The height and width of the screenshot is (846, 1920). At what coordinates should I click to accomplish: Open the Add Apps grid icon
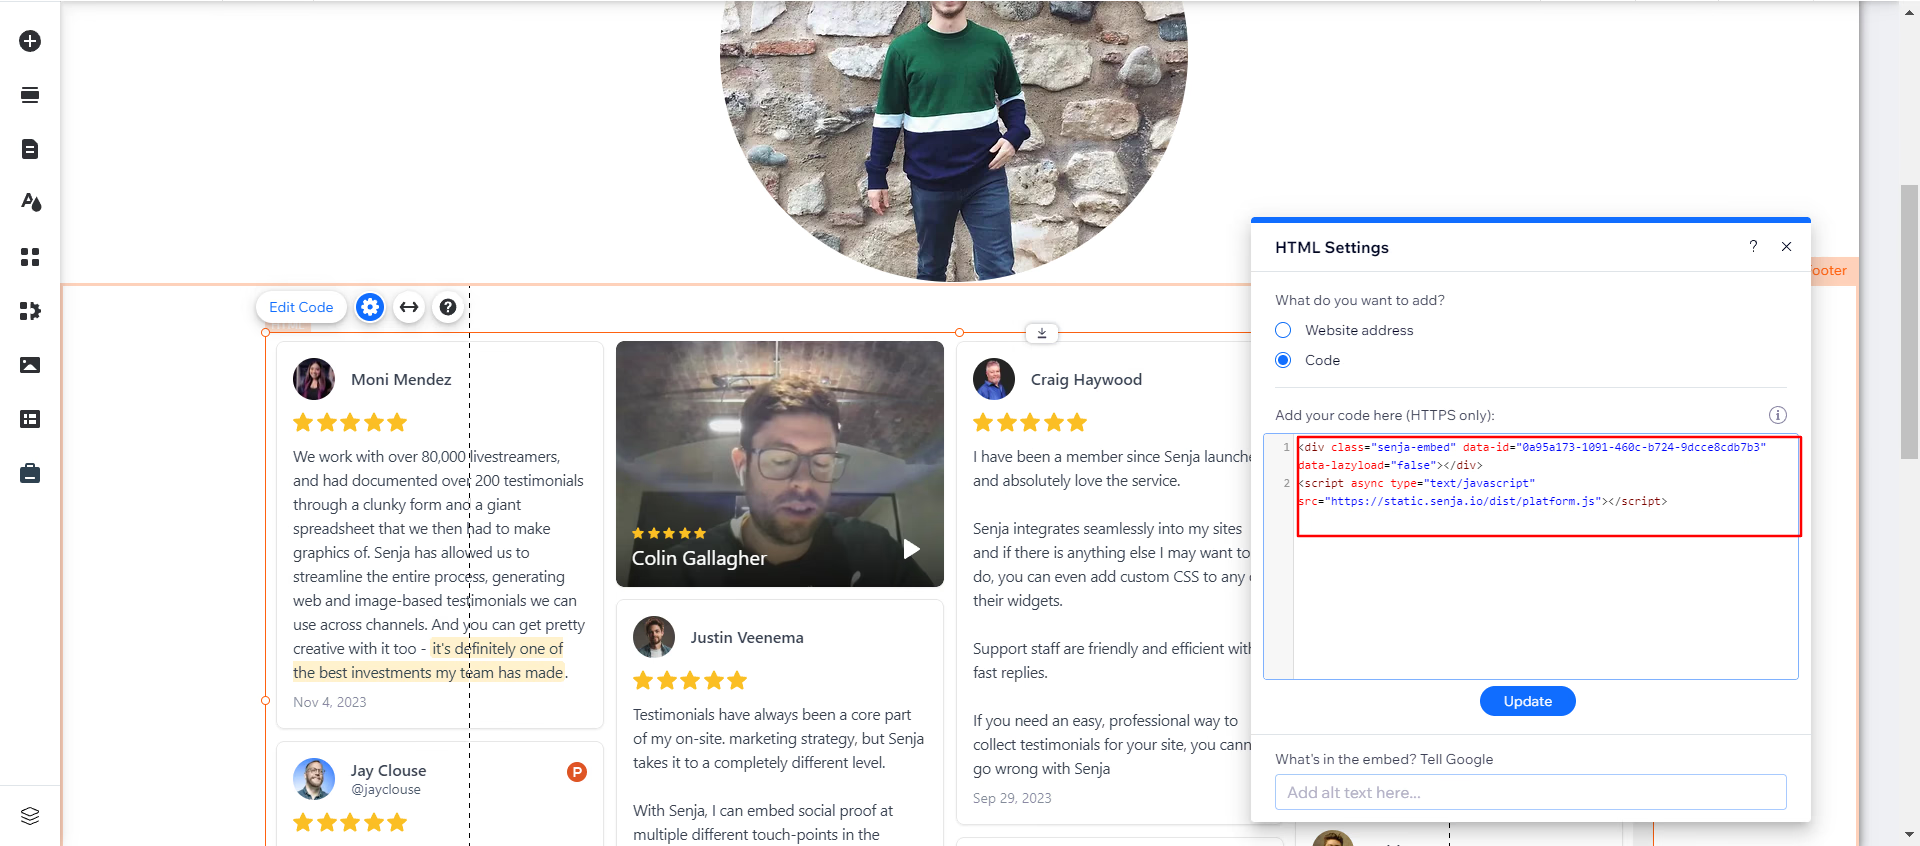pyautogui.click(x=30, y=257)
